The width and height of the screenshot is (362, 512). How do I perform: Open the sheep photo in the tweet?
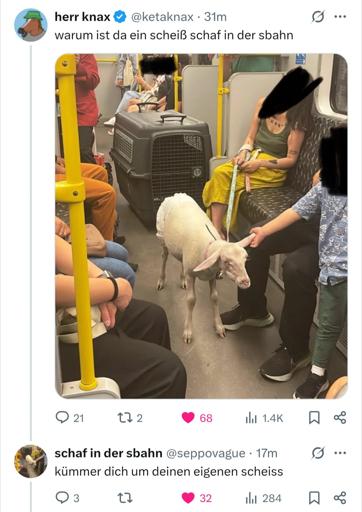click(x=201, y=226)
